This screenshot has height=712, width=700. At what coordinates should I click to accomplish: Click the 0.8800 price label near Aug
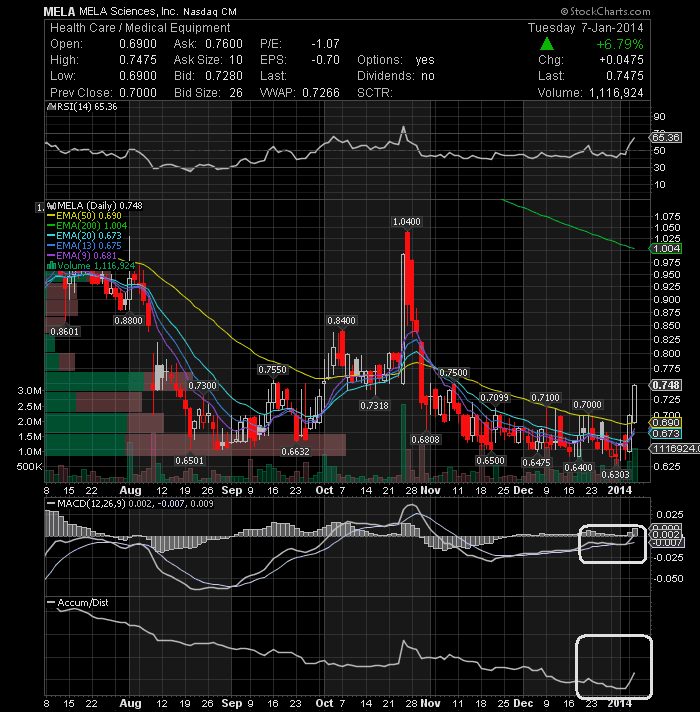pyautogui.click(x=128, y=321)
